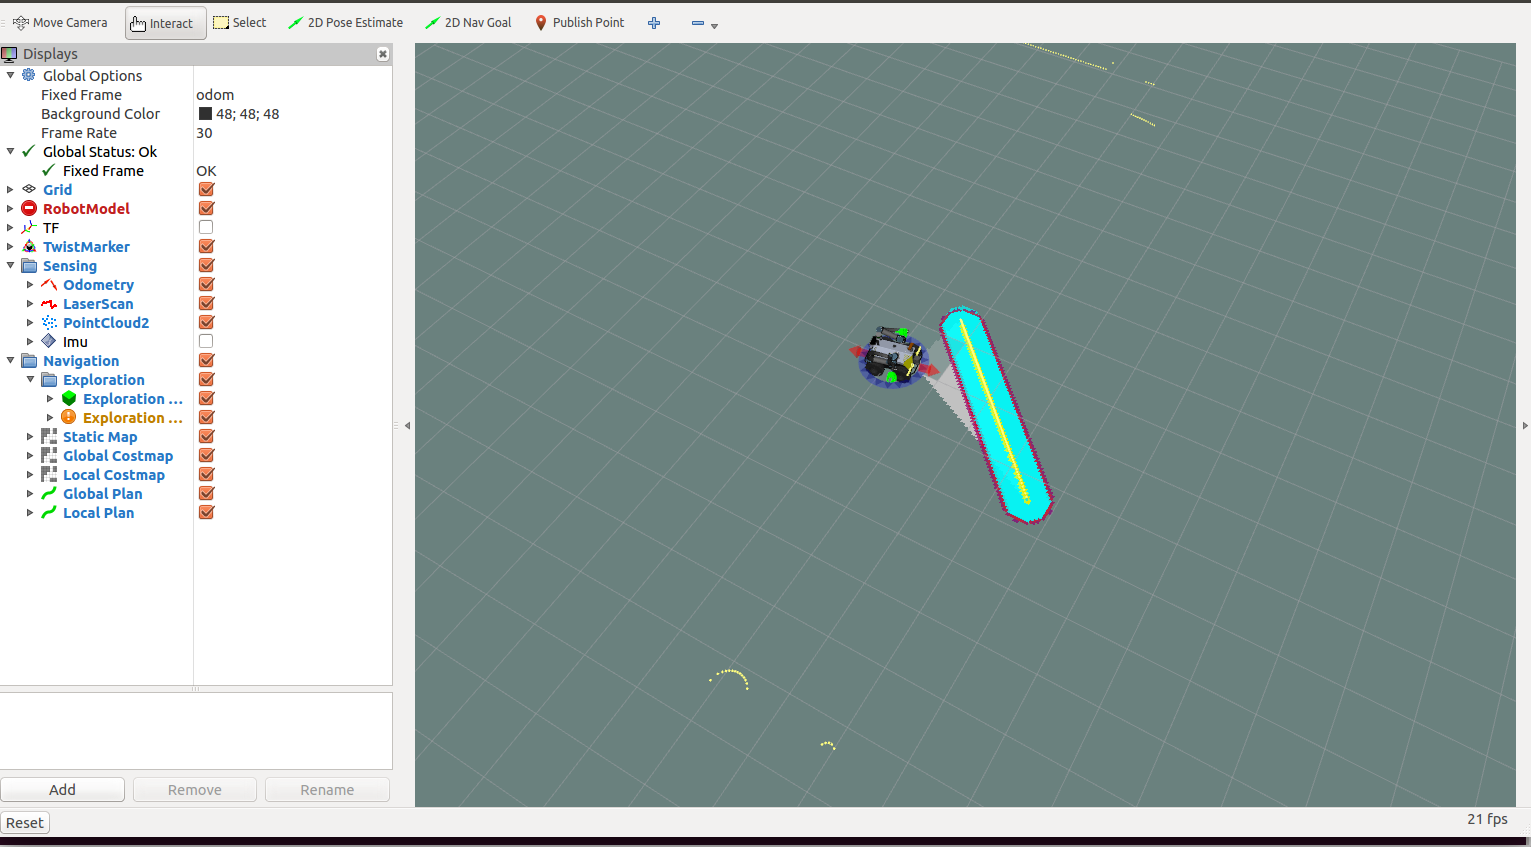Click the Imu diamond icon
Image resolution: width=1531 pixels, height=847 pixels.
(49, 341)
